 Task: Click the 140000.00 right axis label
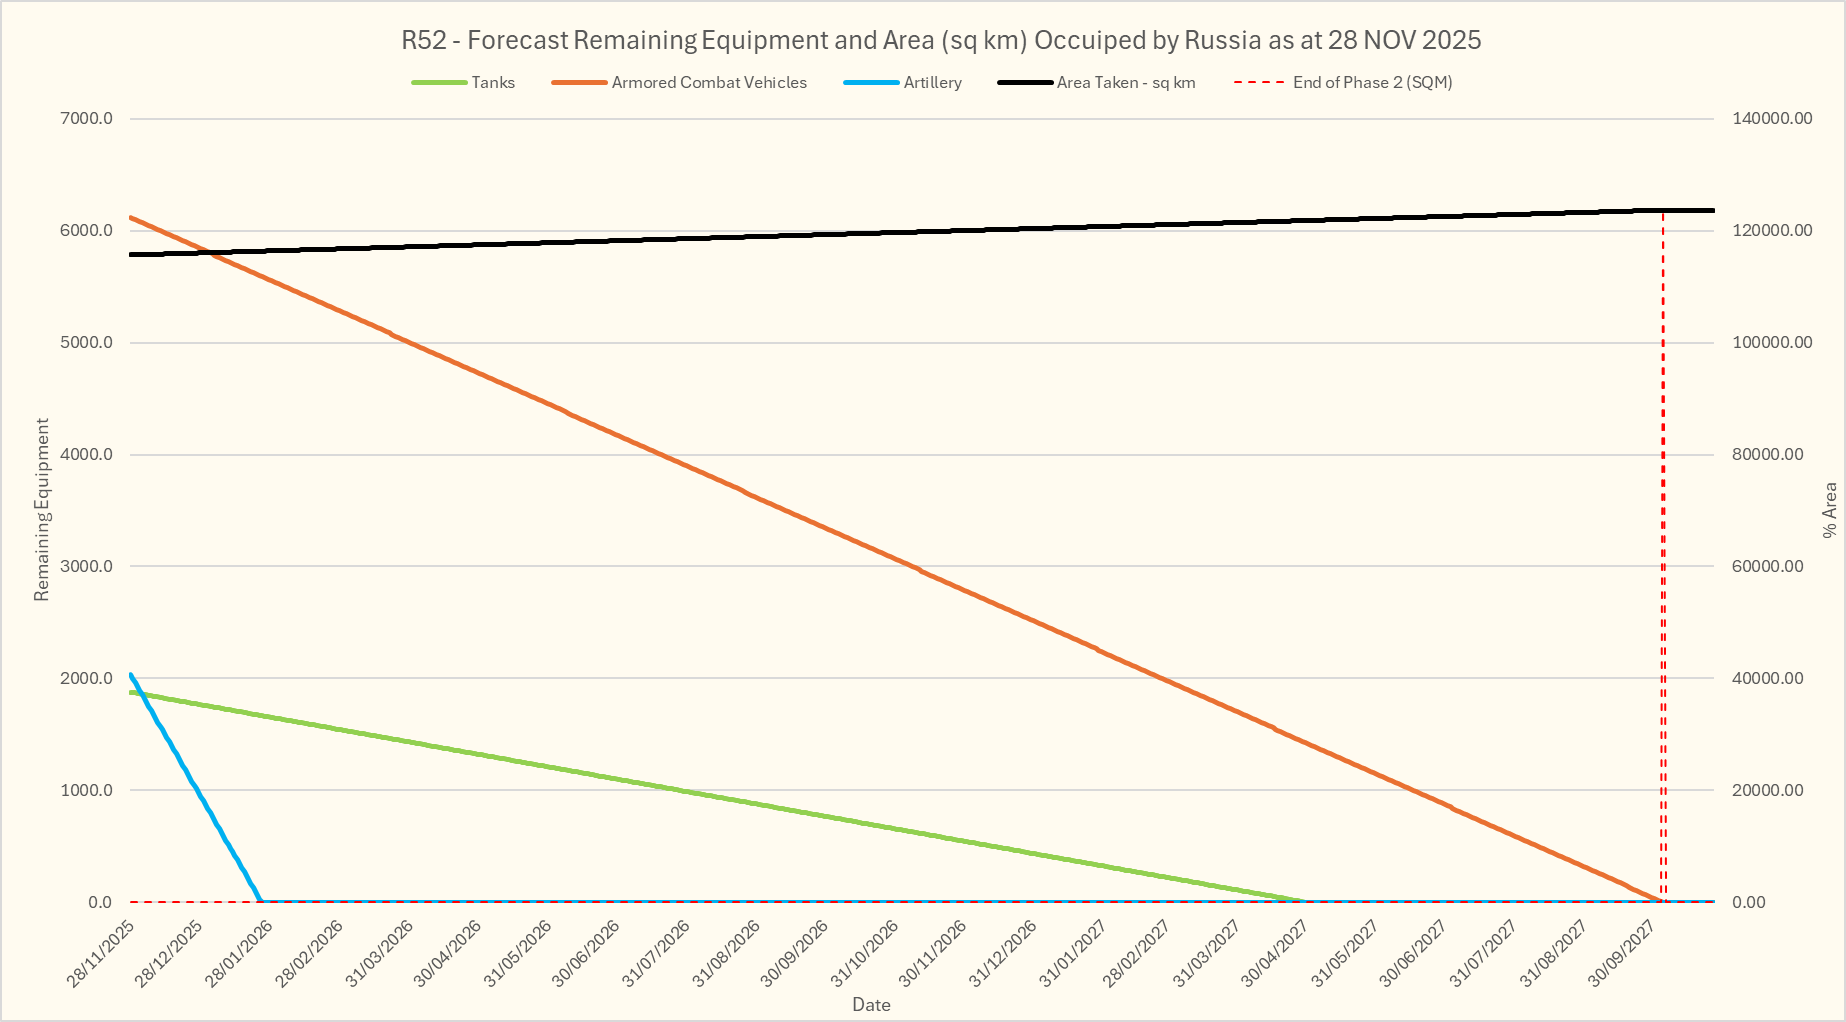[1772, 118]
